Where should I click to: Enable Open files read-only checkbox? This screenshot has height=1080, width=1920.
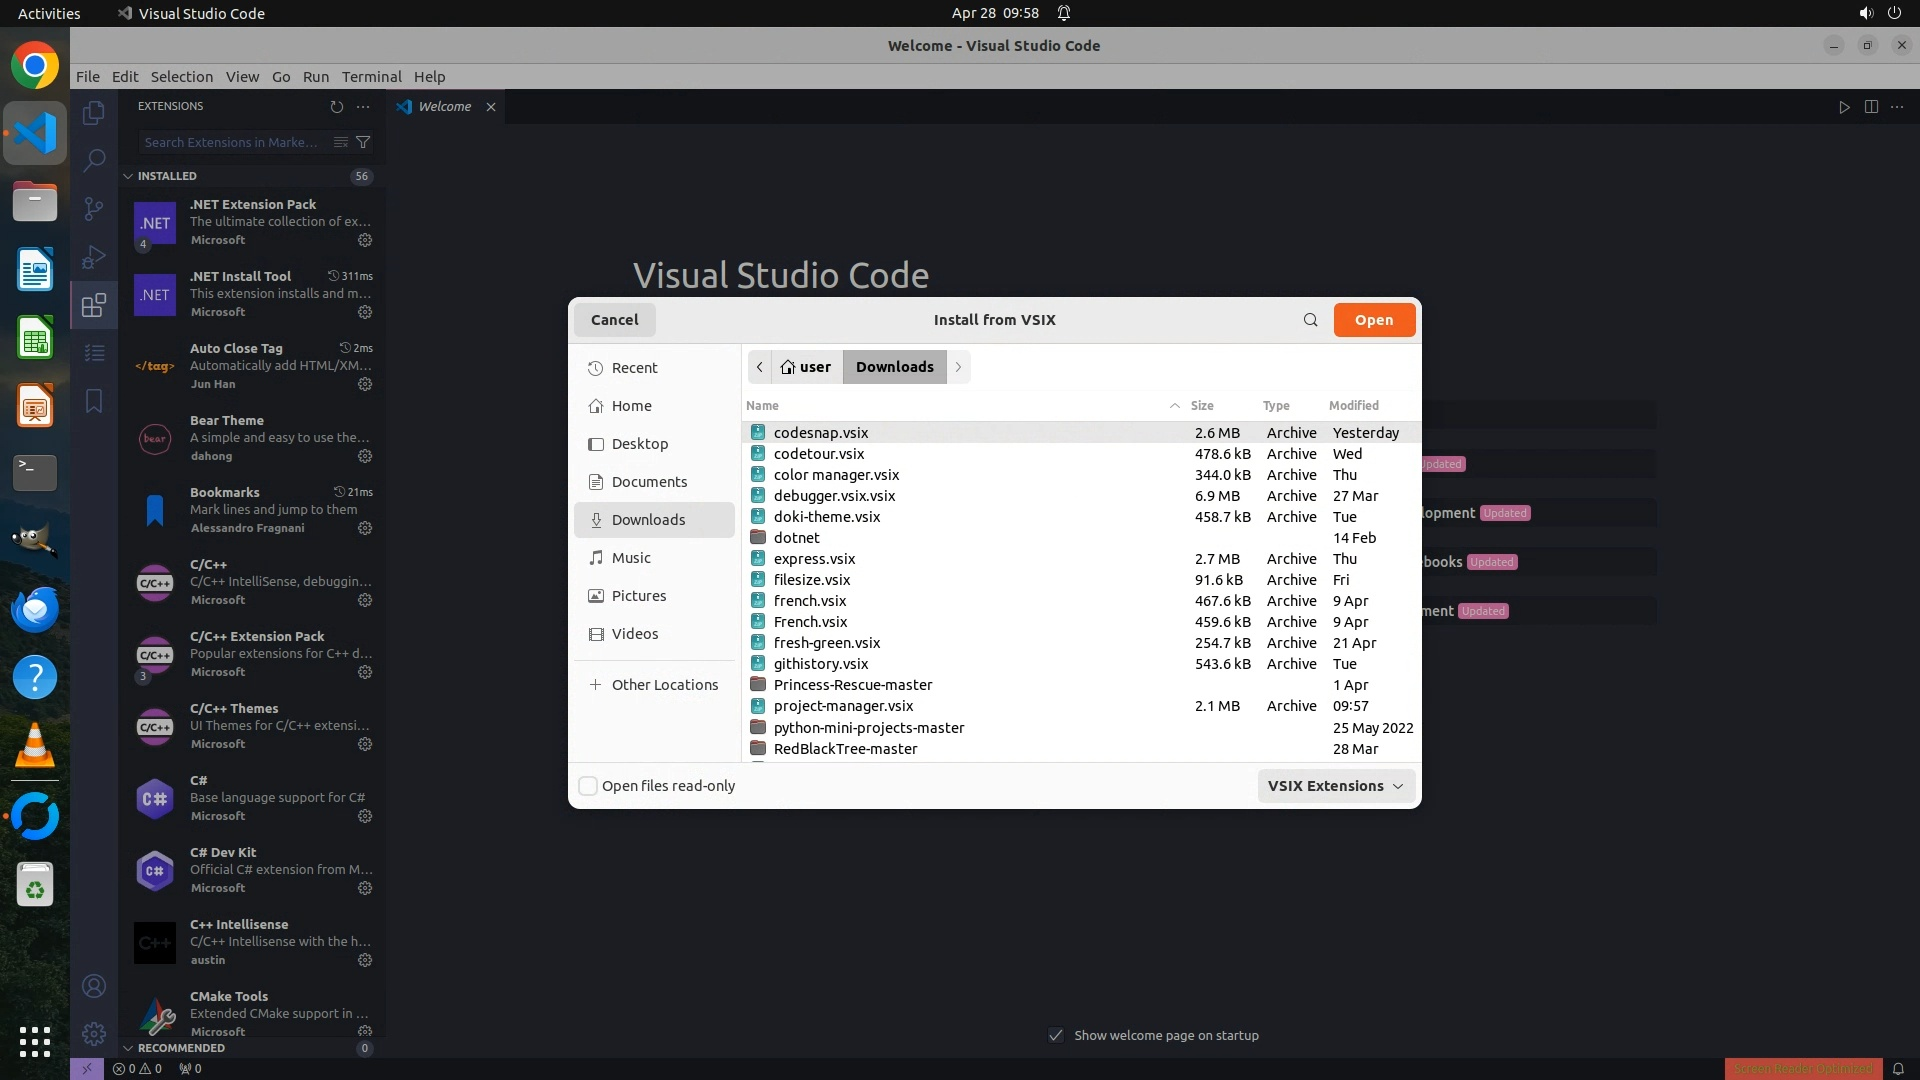point(588,786)
